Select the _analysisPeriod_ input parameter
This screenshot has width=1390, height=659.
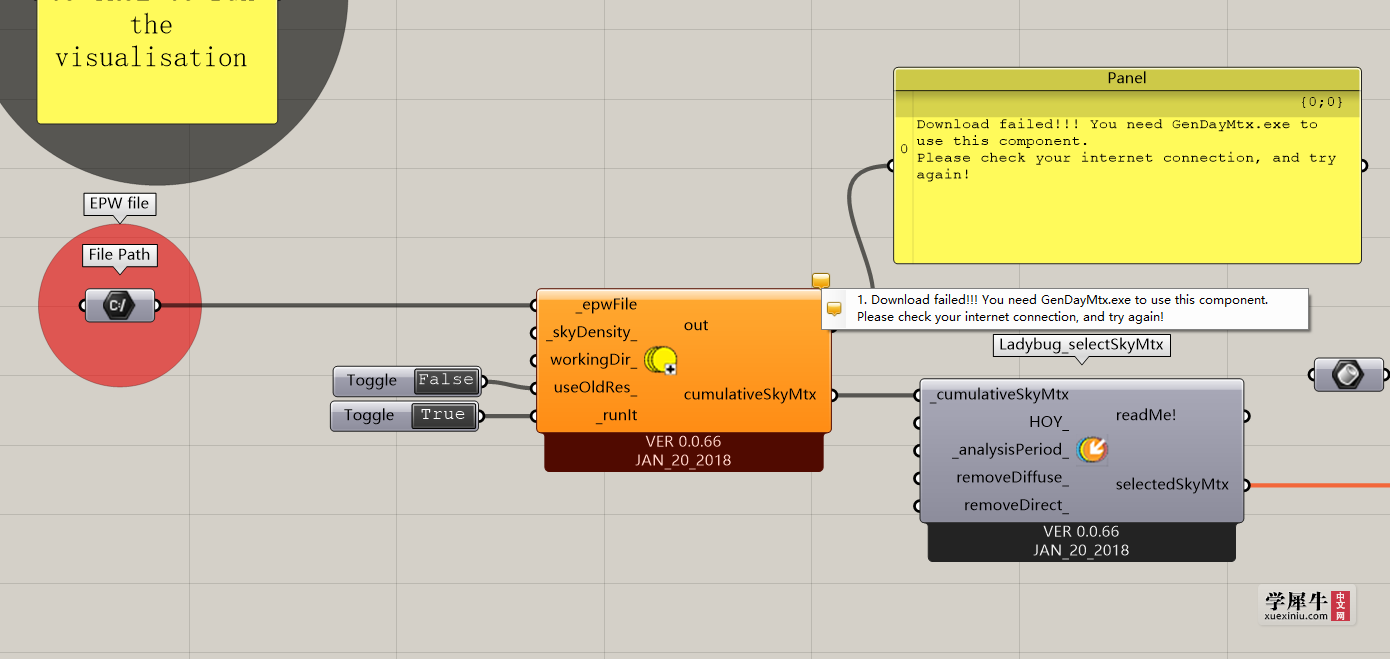coord(1010,450)
